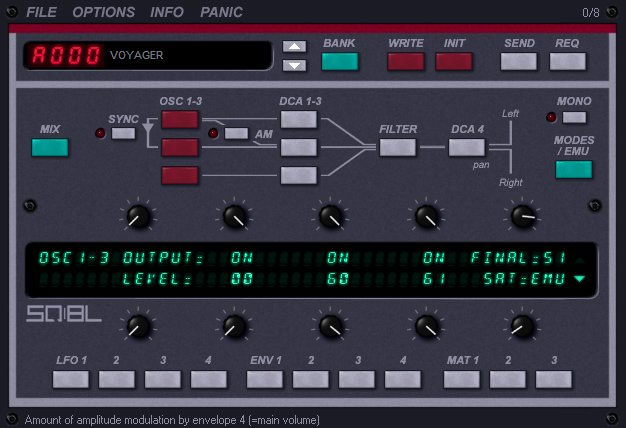Image resolution: width=626 pixels, height=428 pixels.
Task: Click the INIT button
Action: (454, 61)
